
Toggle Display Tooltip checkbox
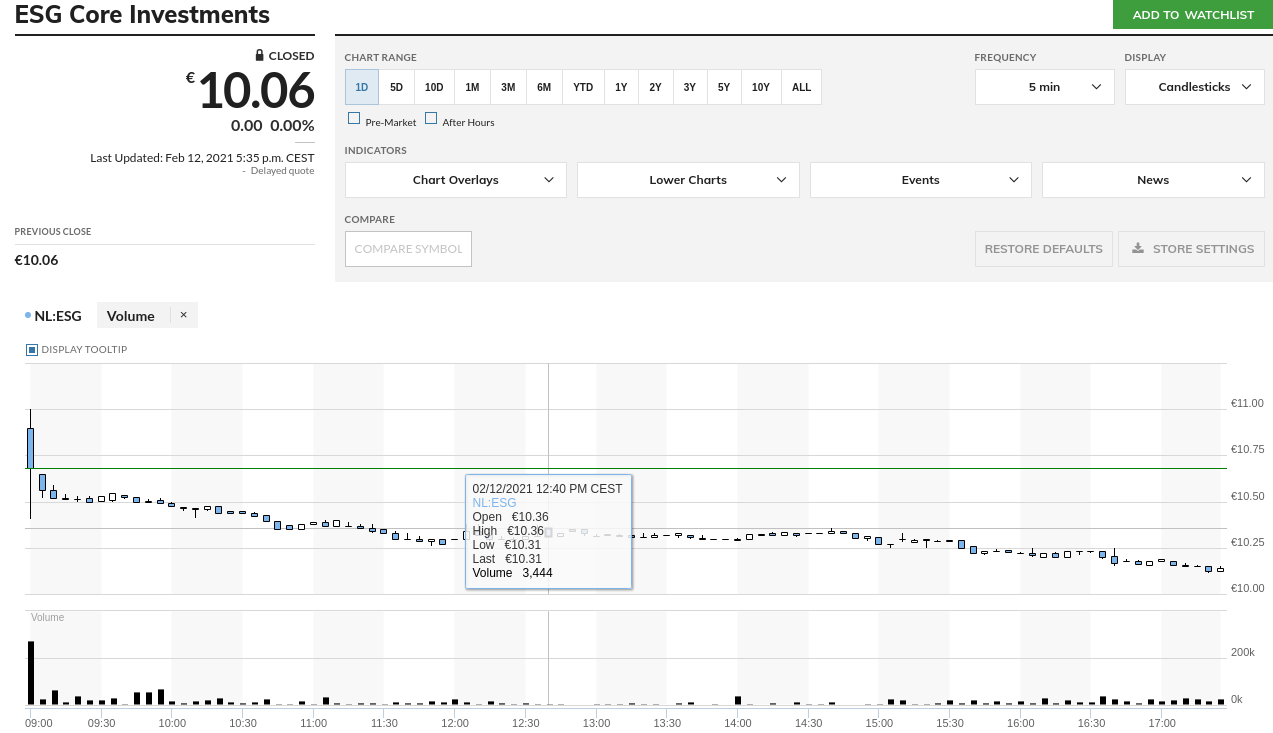[32, 350]
